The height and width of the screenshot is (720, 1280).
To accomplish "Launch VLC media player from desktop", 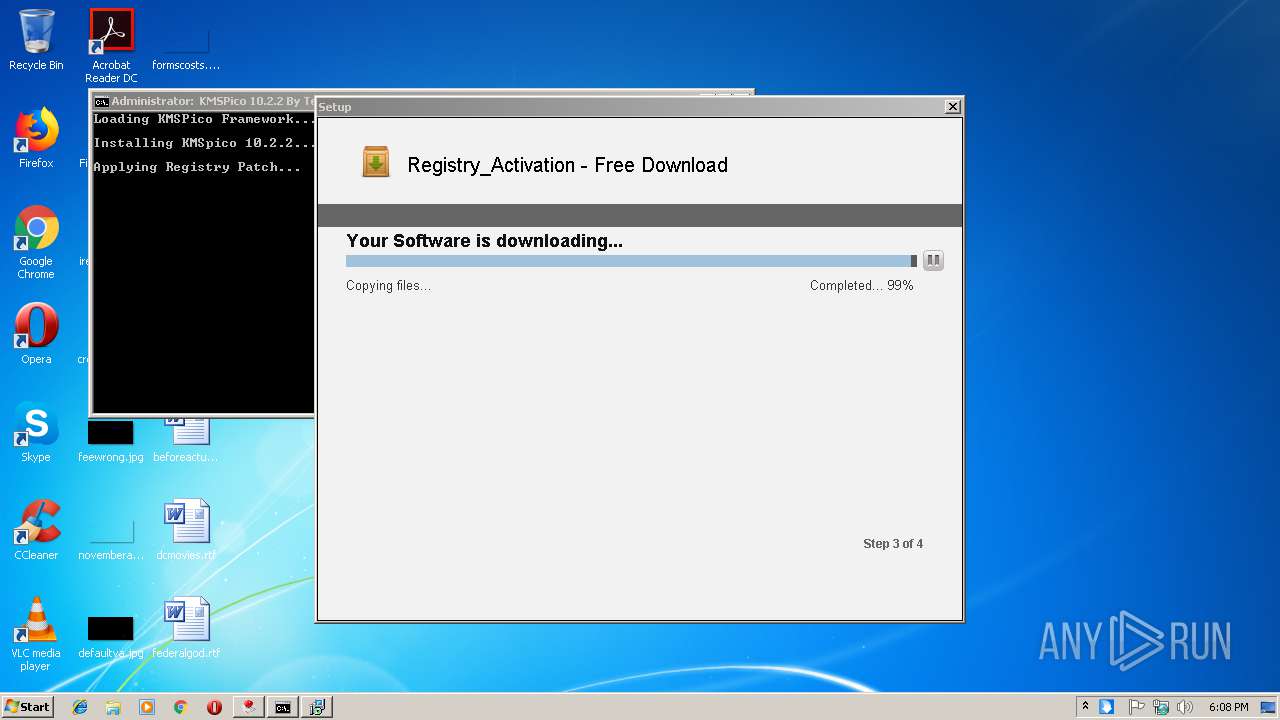I will pos(36,634).
